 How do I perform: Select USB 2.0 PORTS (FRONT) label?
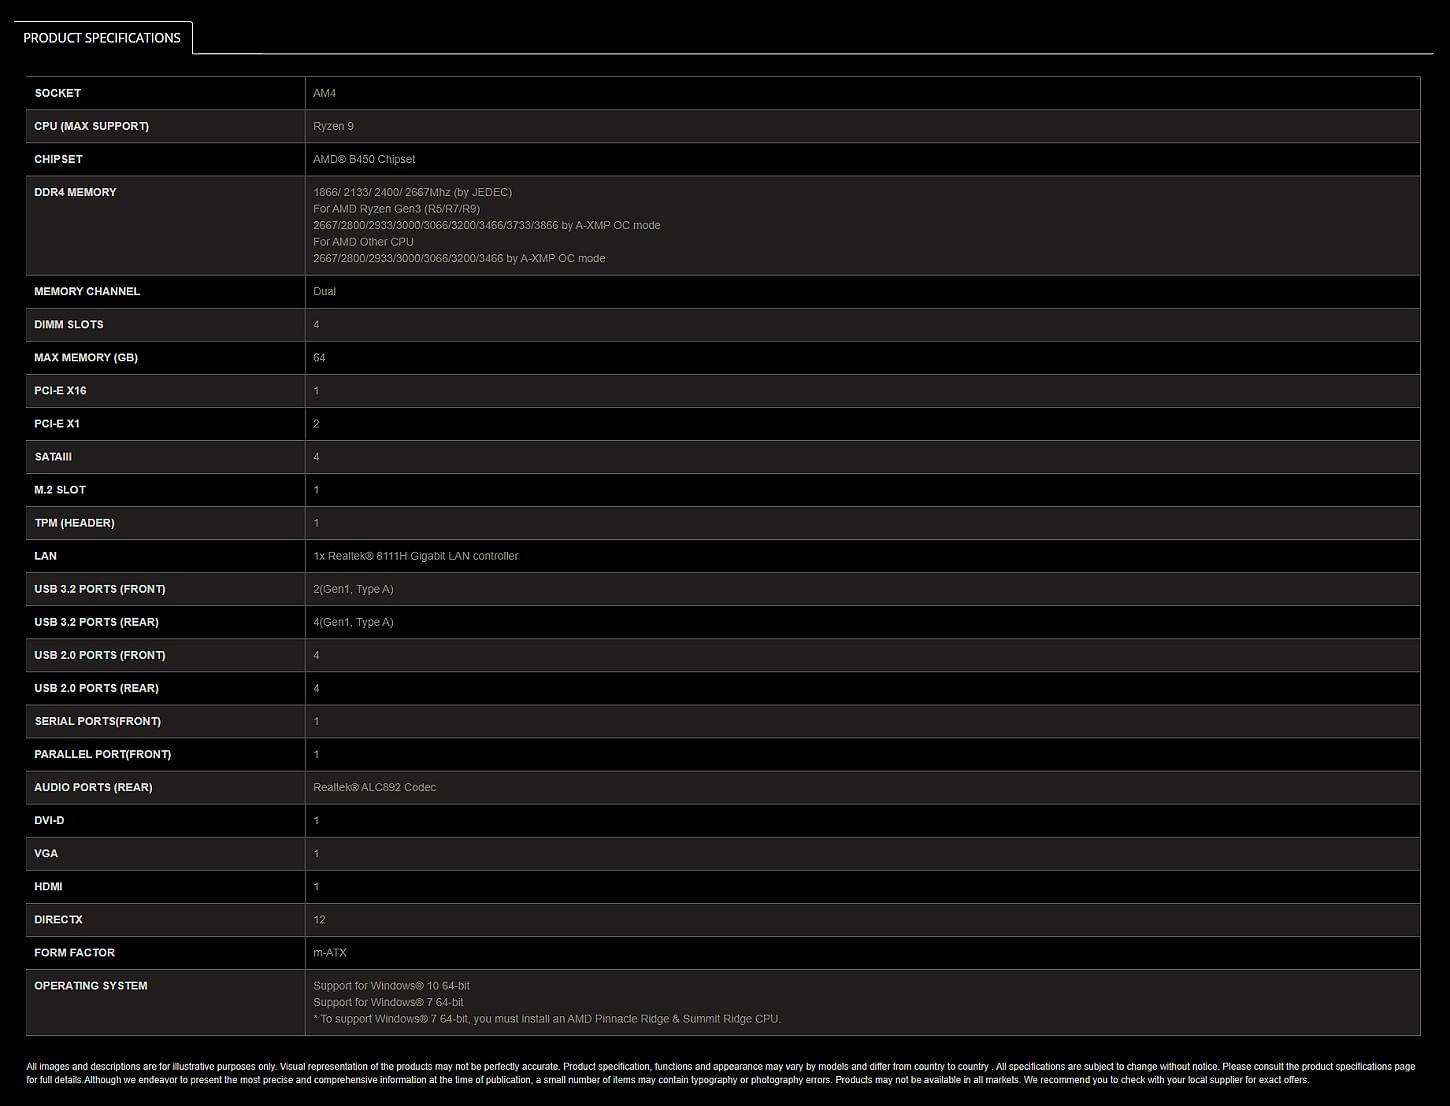(x=100, y=654)
